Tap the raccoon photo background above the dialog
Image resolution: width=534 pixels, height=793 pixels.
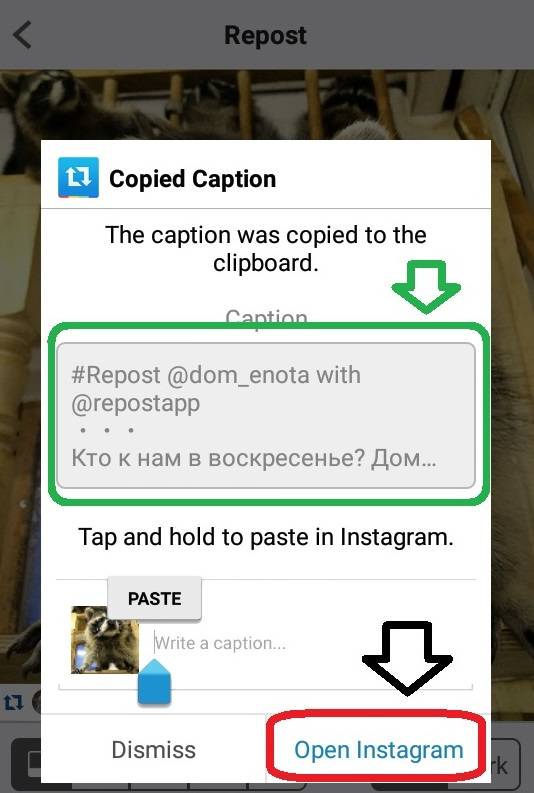coord(267,104)
